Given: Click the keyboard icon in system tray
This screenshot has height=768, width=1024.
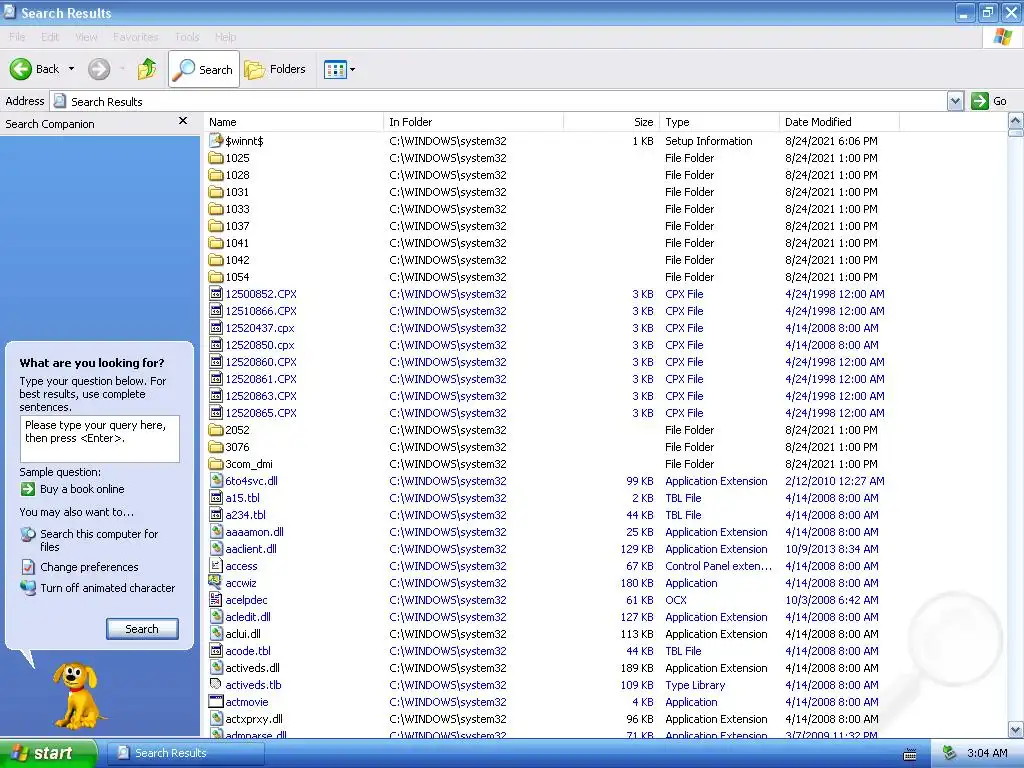Looking at the screenshot, I should click(909, 755).
